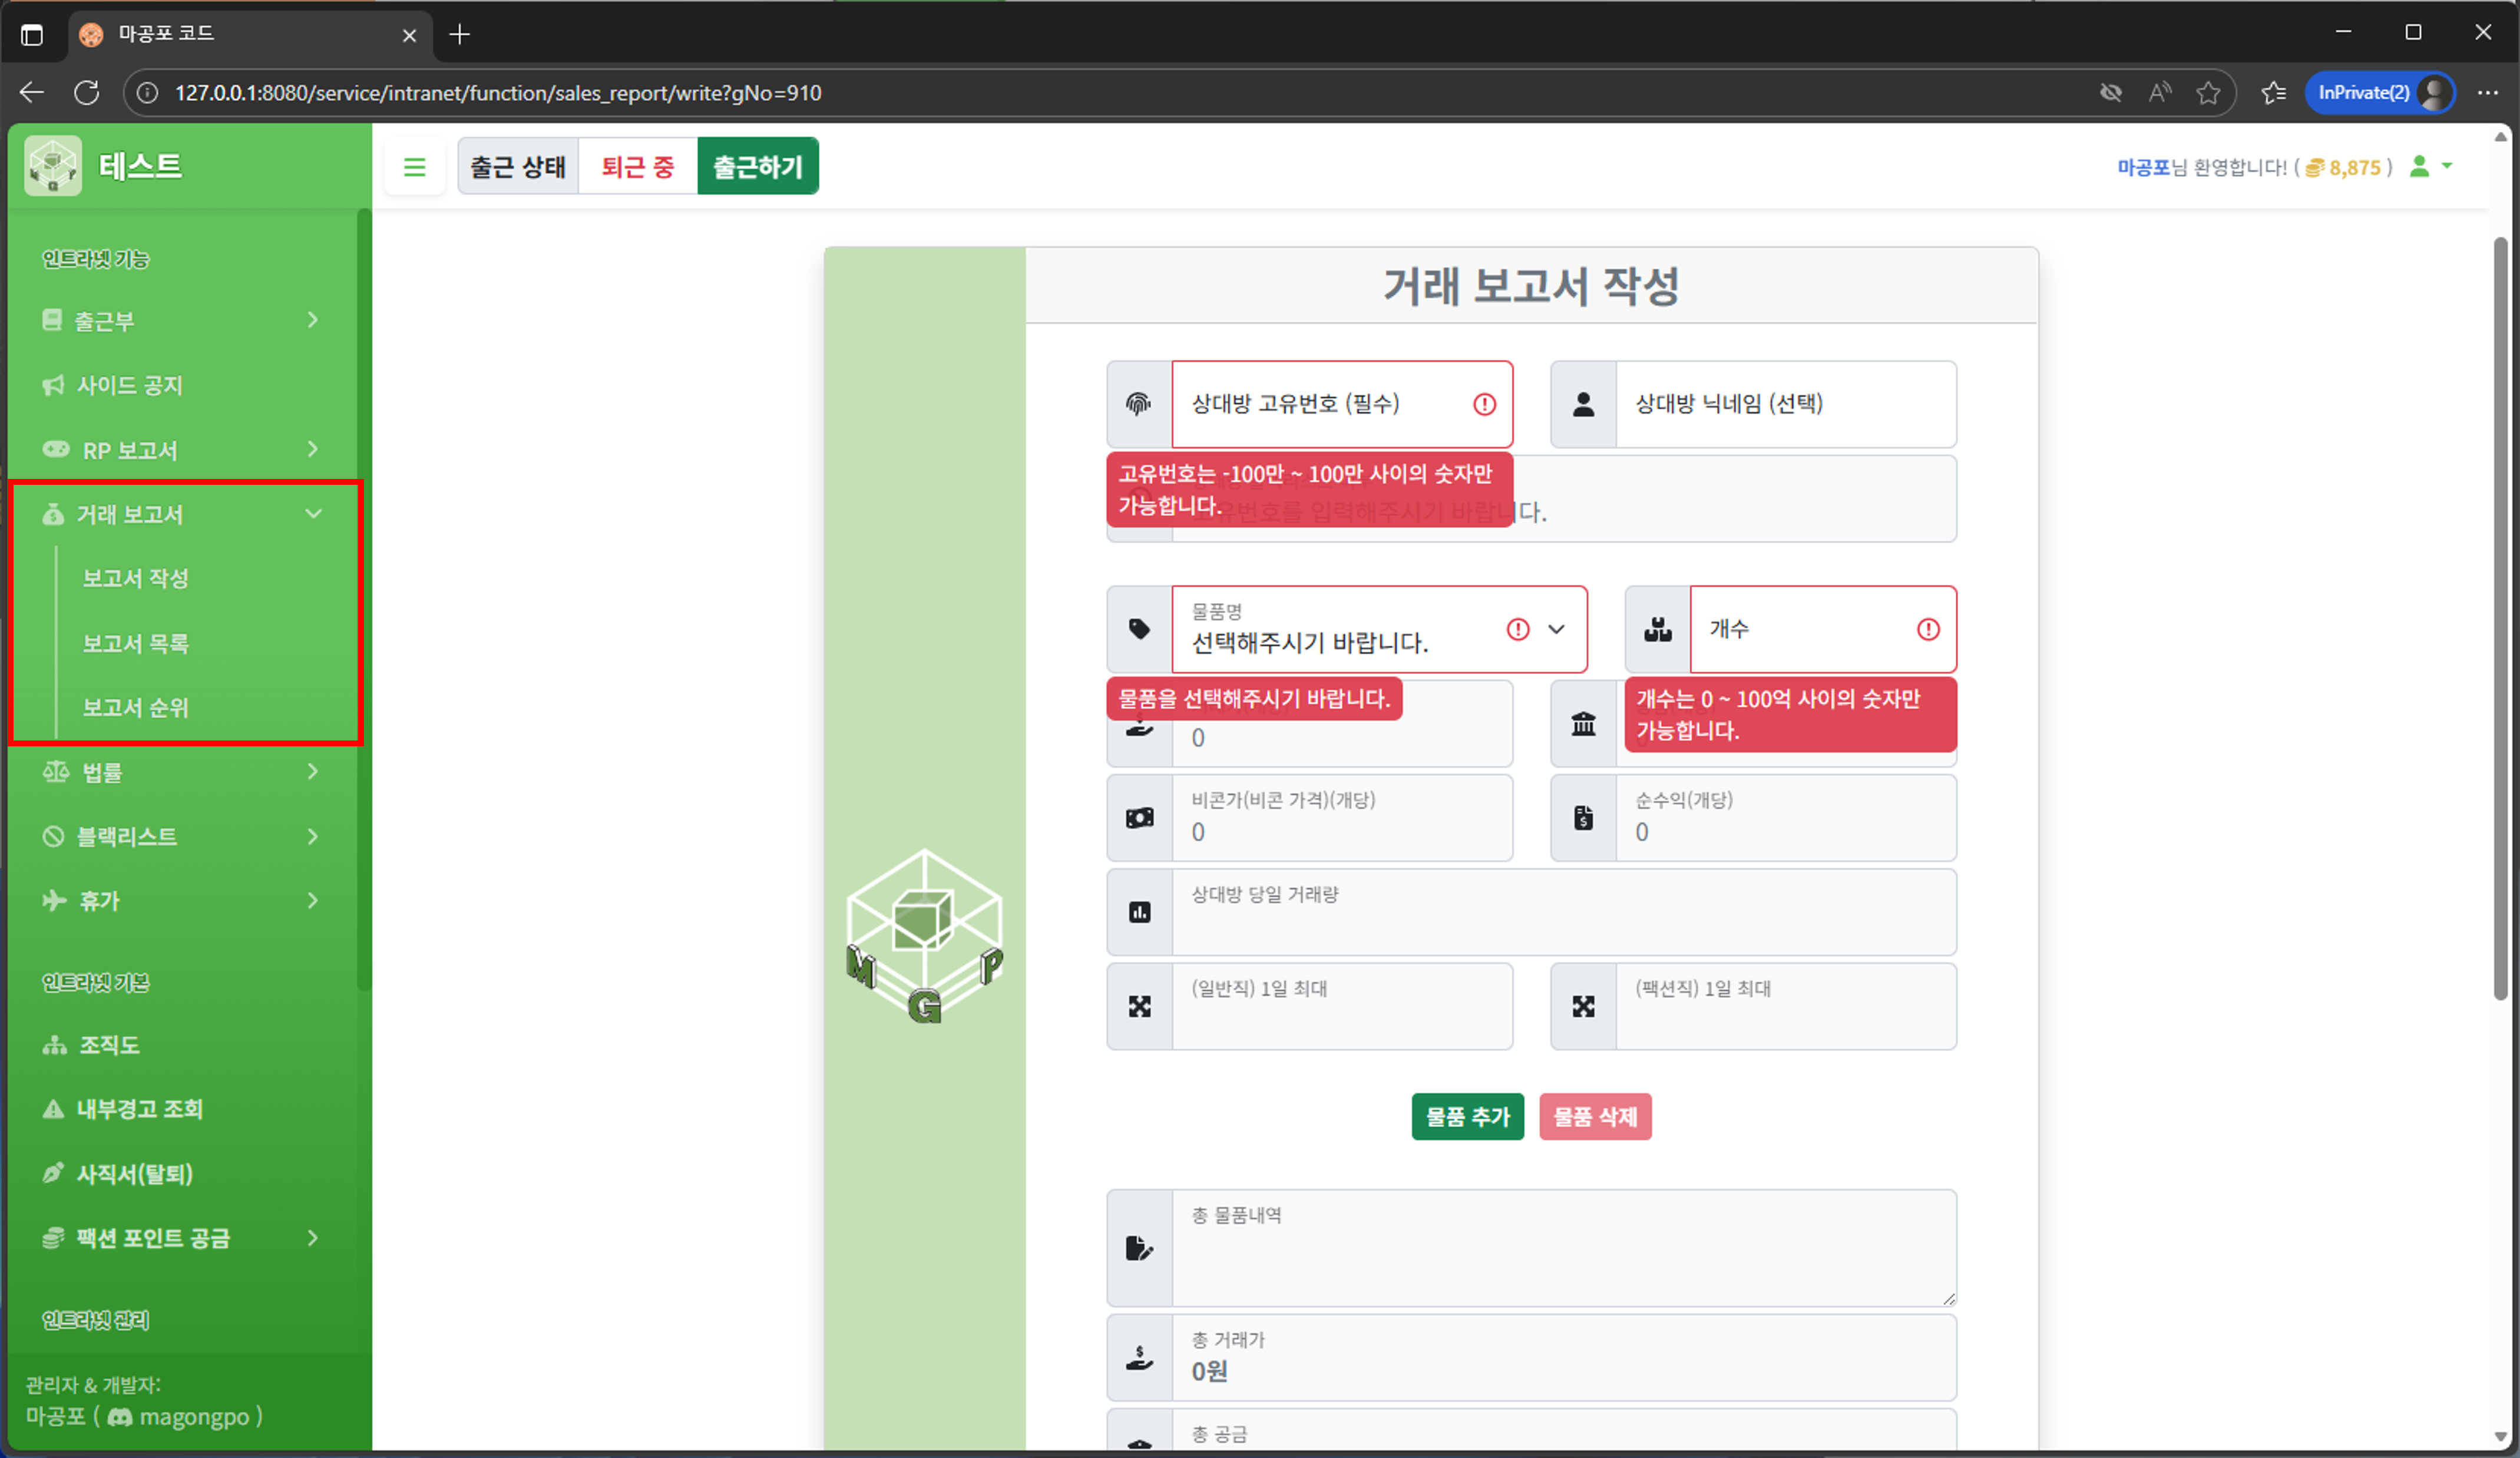Toggle the hidden-eye privacy icon in the address bar

2111,92
